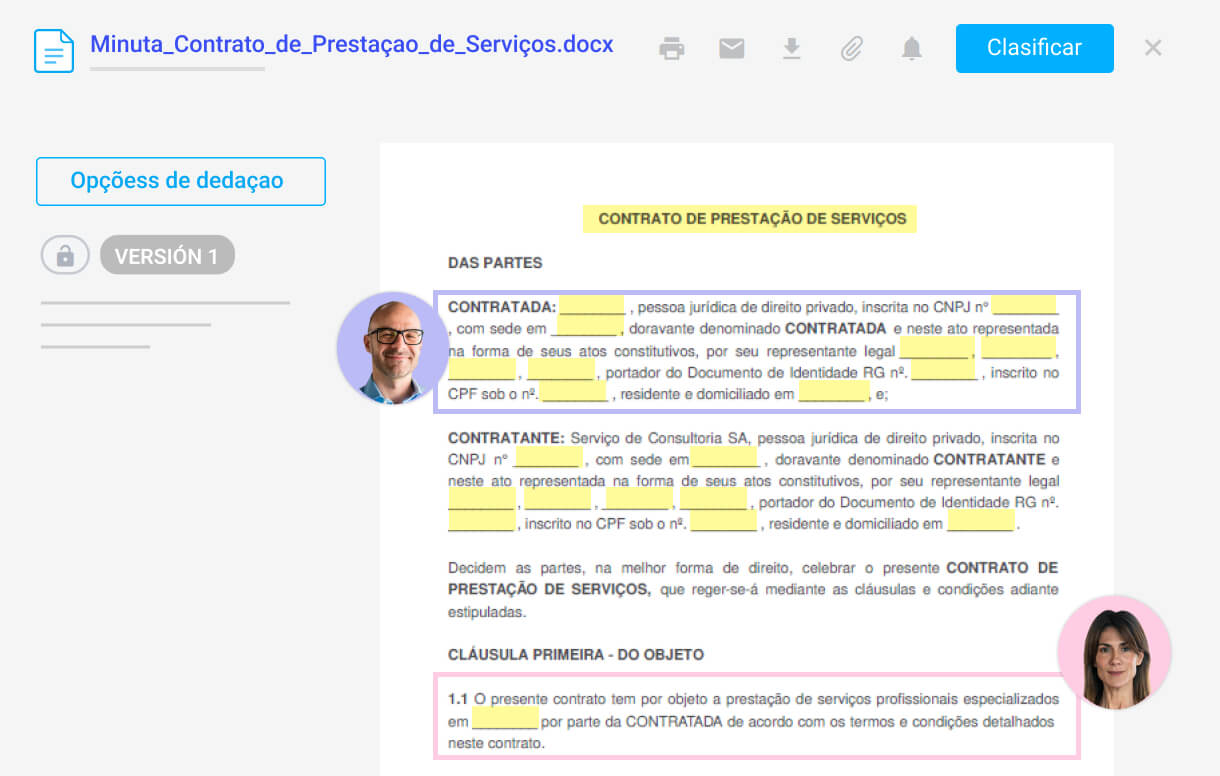Image resolution: width=1220 pixels, height=776 pixels.
Task: Open the Clasificar options
Action: [1034, 48]
